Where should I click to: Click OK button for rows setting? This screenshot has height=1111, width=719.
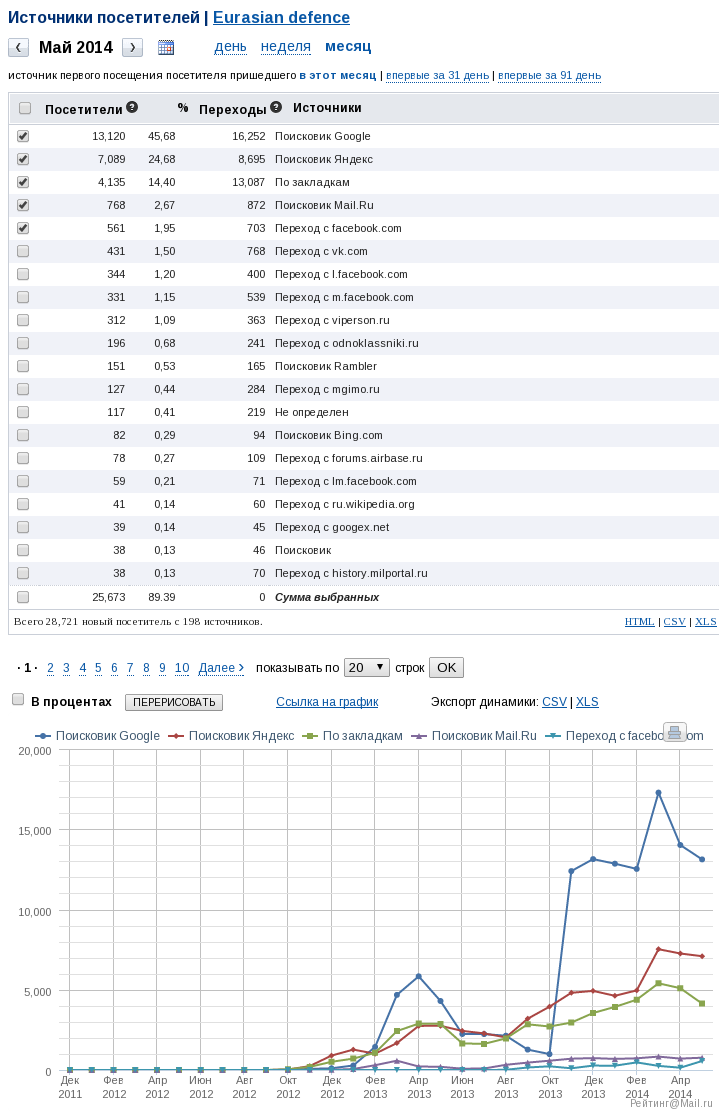(x=446, y=667)
